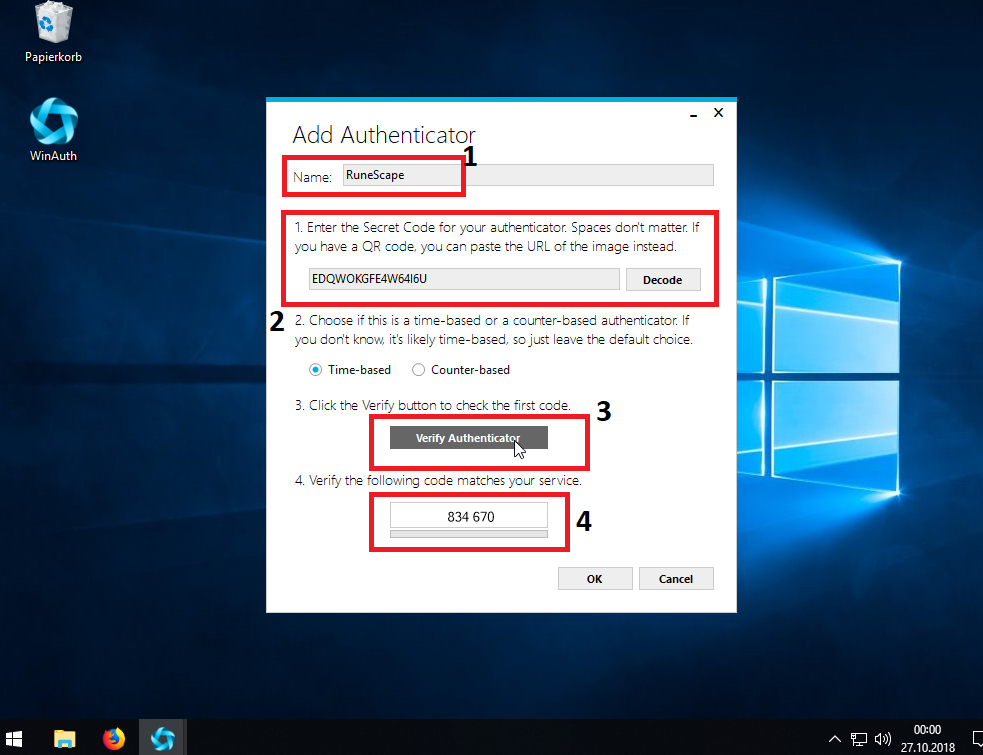Confirm the dialog with OK
Screen dimensions: 983x755
595,579
